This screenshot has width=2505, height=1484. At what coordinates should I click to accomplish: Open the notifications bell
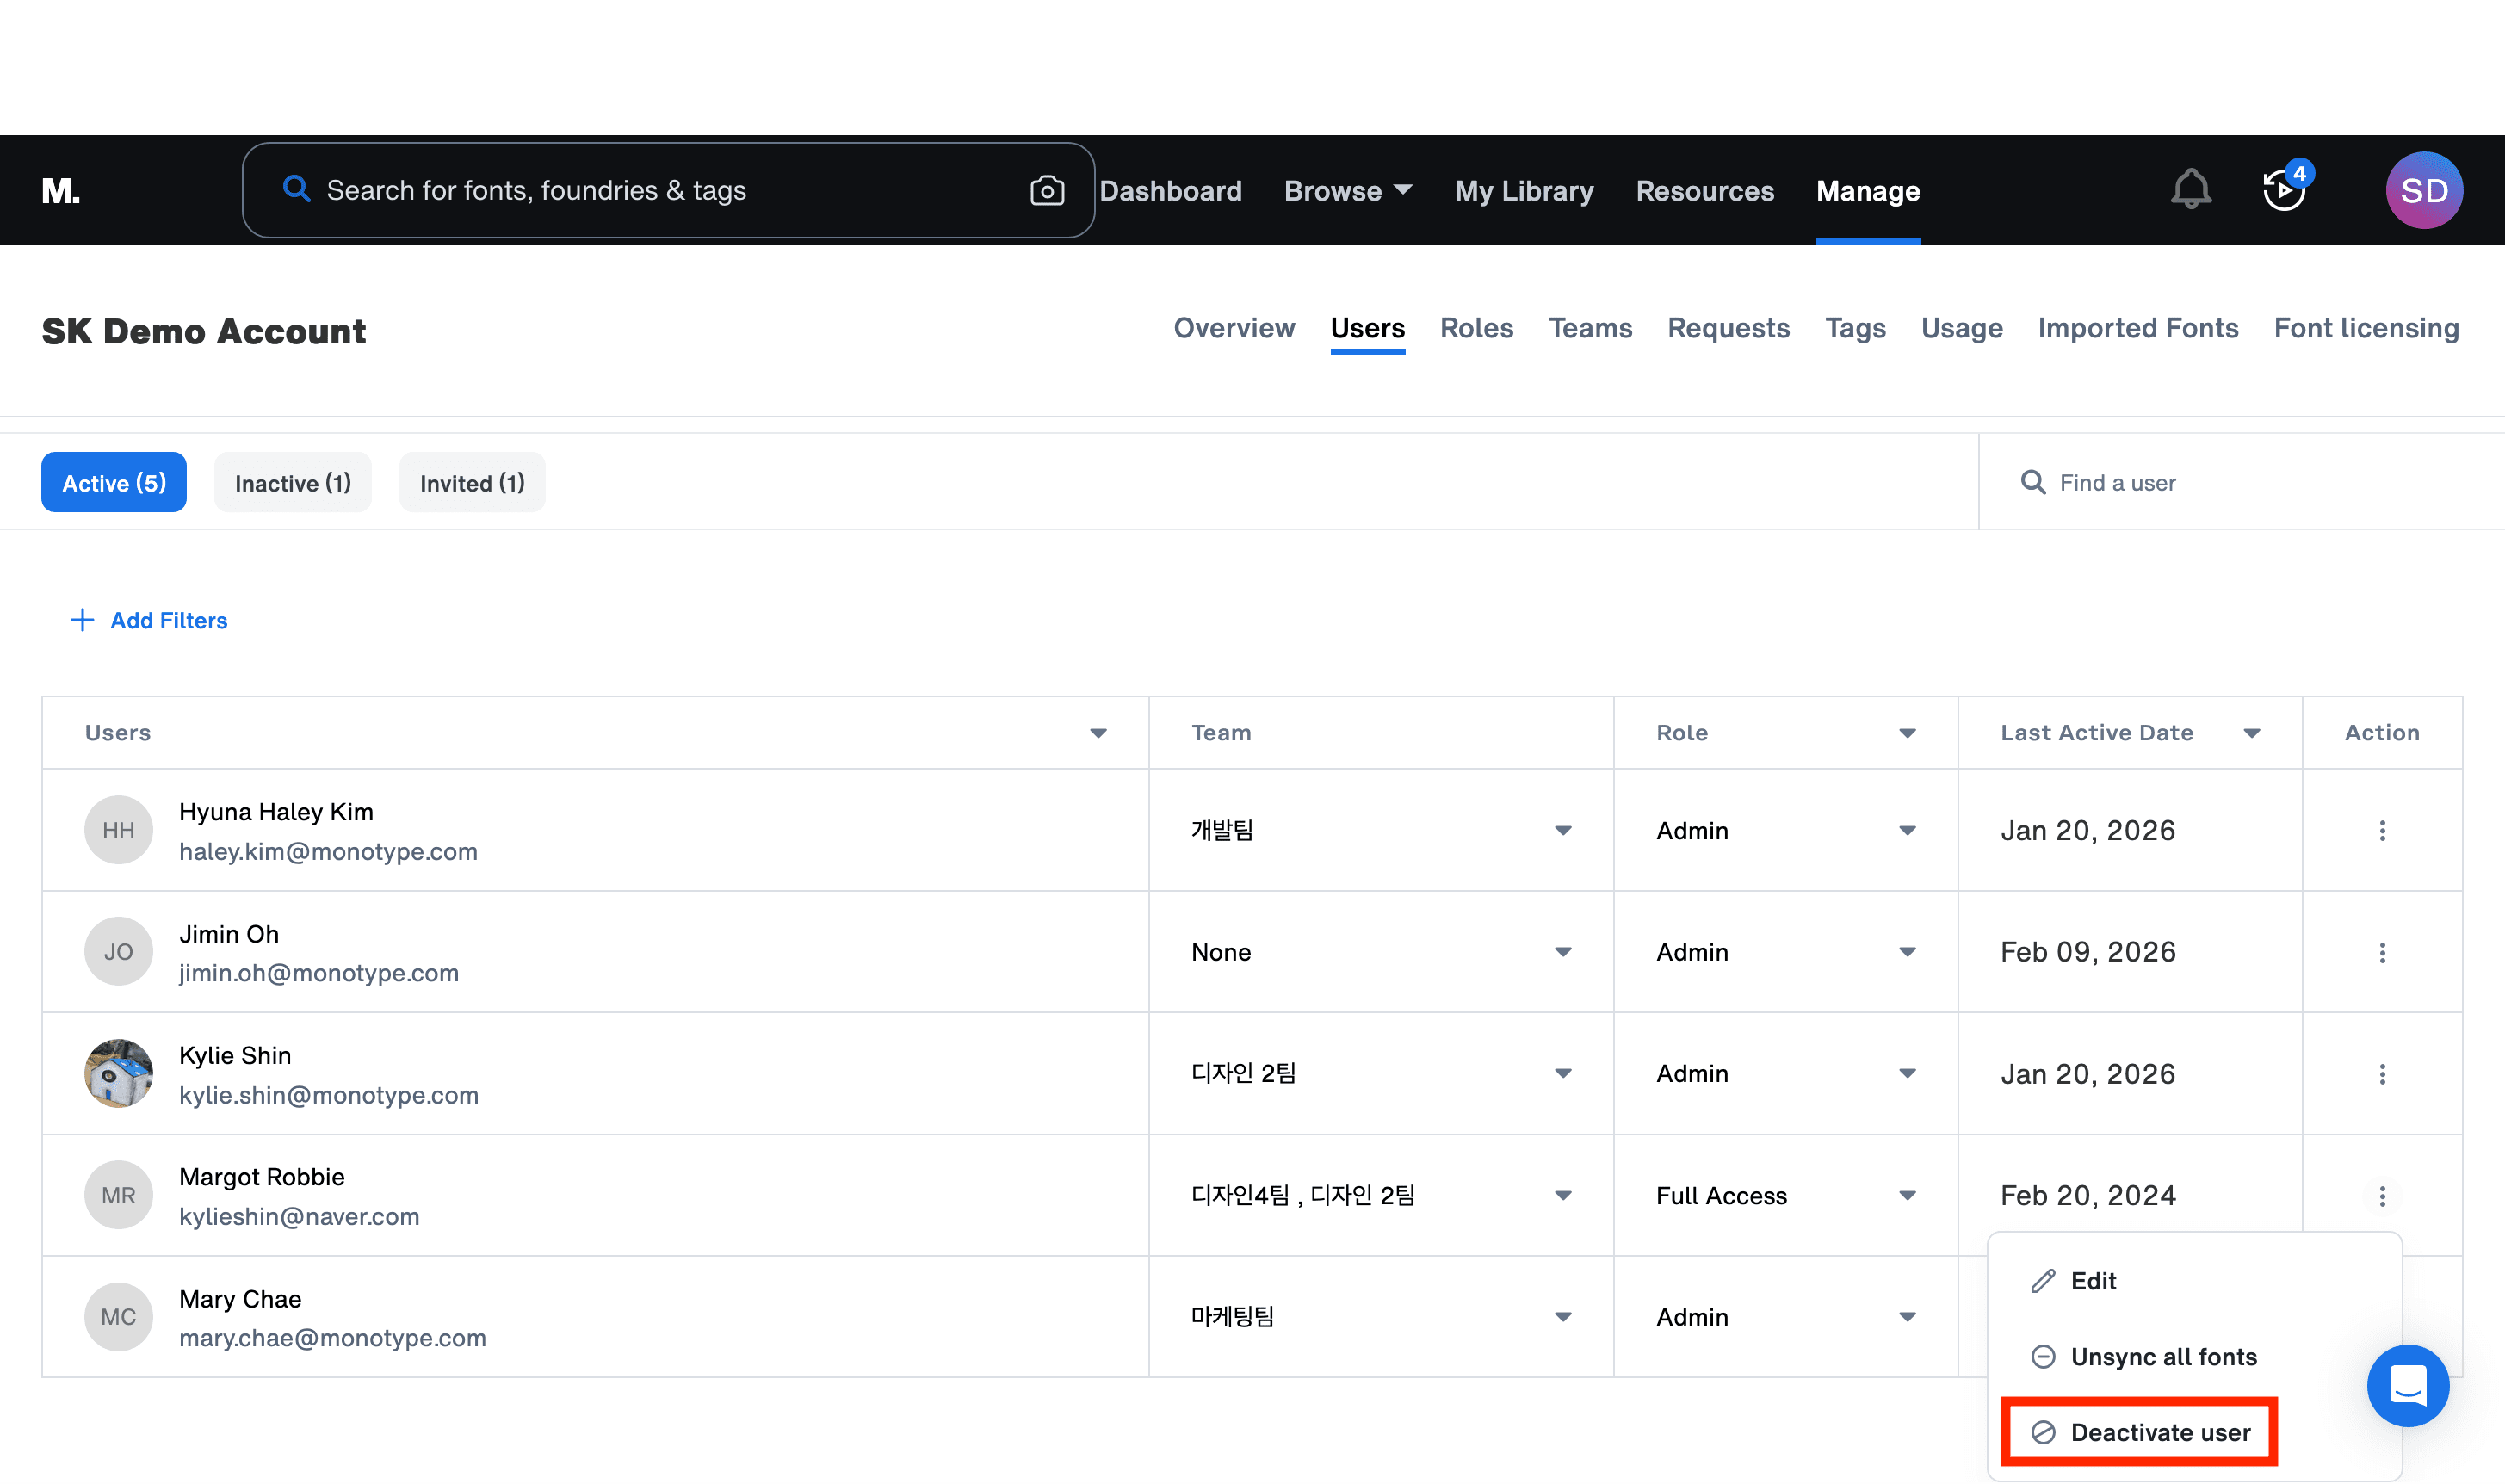pyautogui.click(x=2190, y=189)
